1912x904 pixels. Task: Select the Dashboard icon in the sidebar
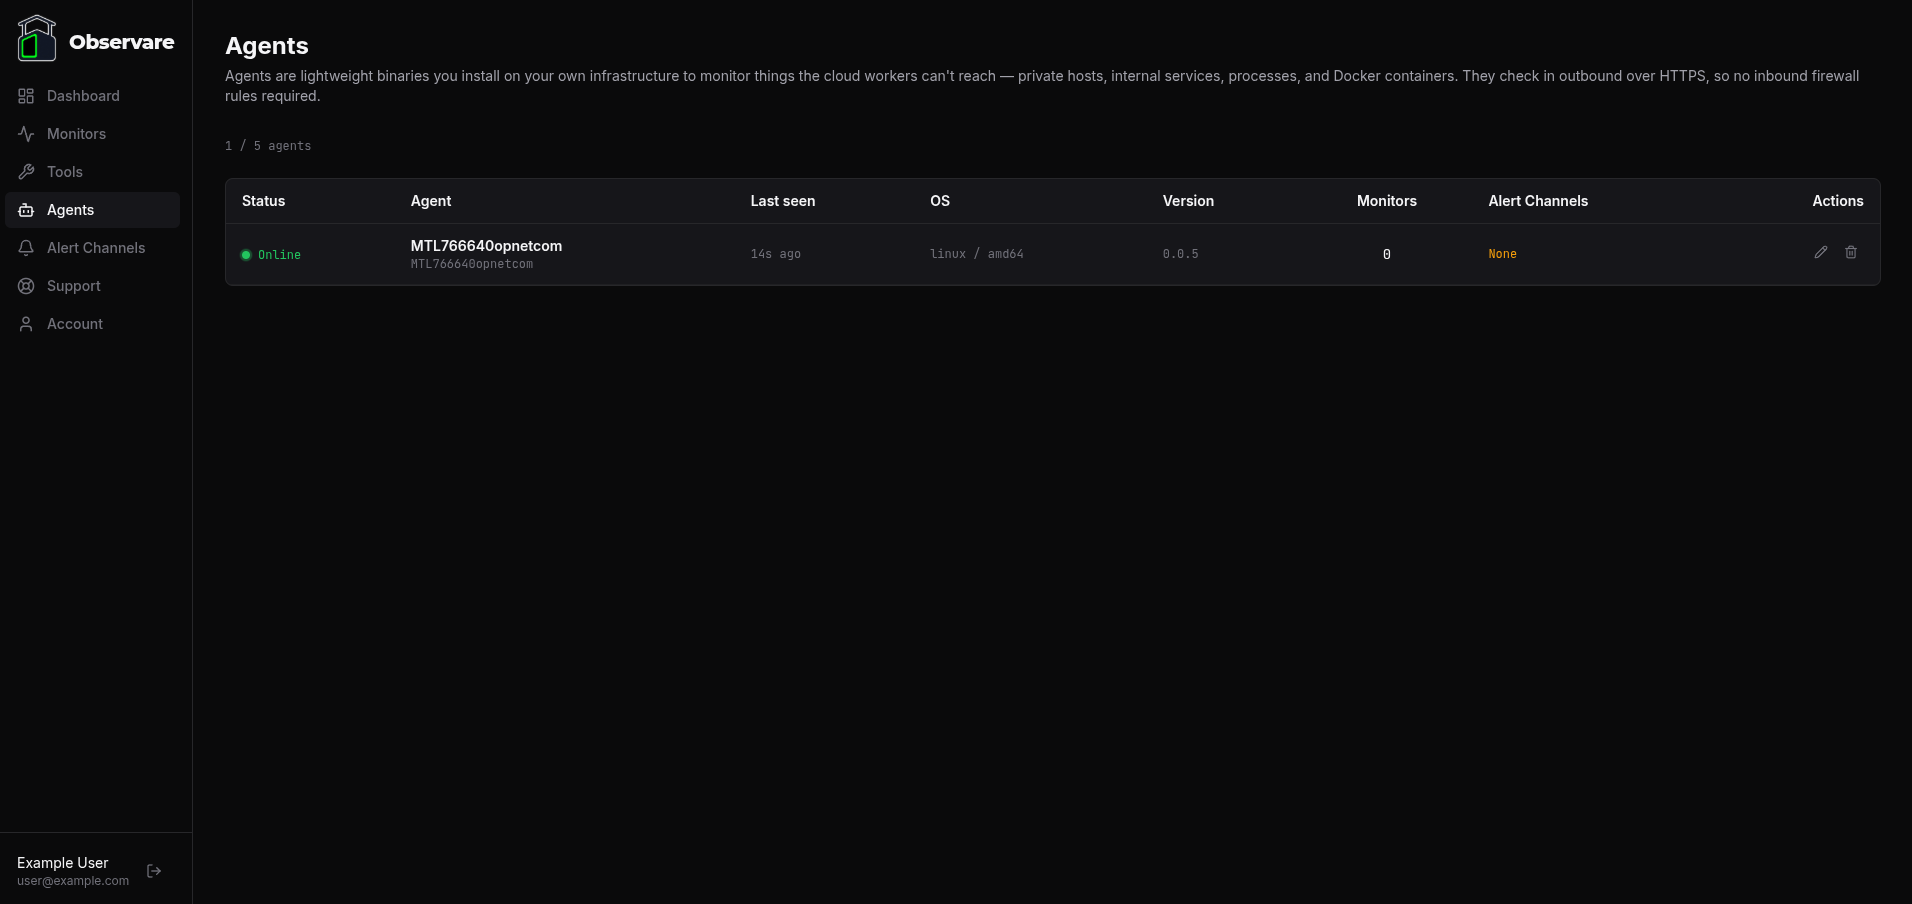coord(26,96)
